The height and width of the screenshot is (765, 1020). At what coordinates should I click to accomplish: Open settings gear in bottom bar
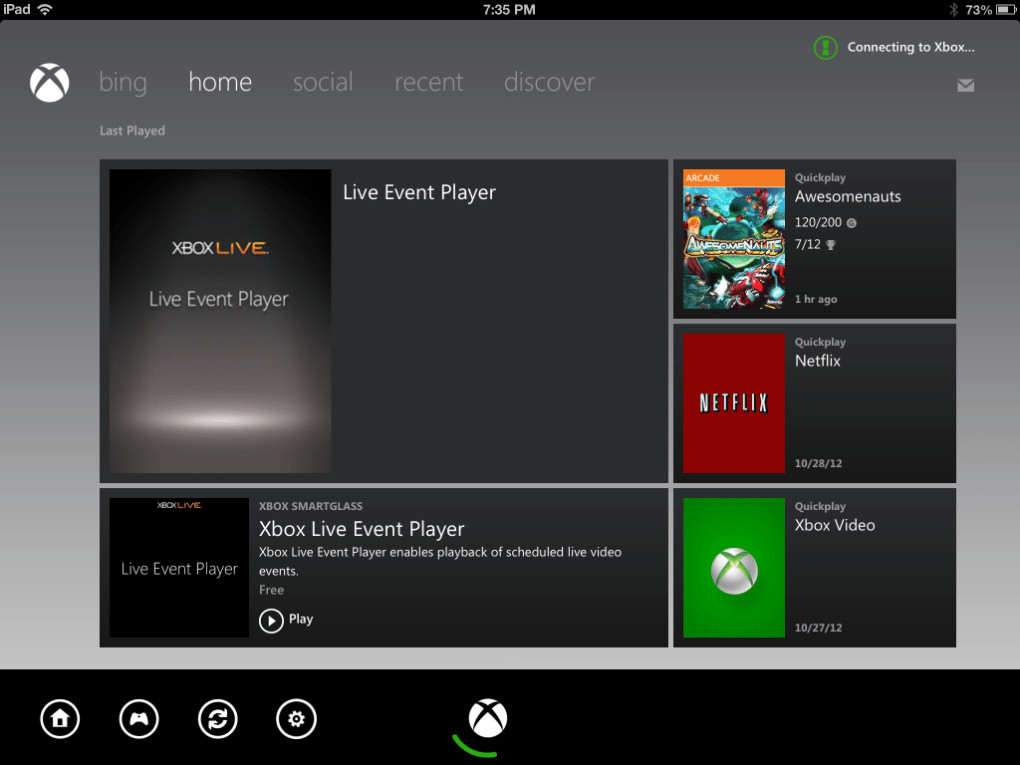[x=296, y=719]
